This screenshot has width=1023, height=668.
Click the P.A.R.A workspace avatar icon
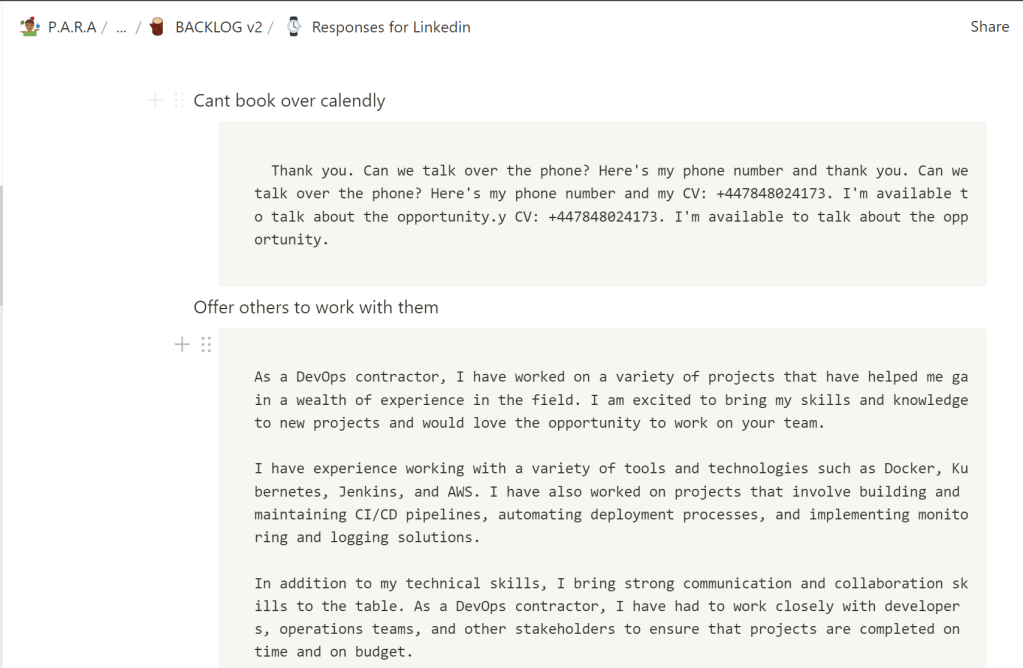pyautogui.click(x=29, y=27)
